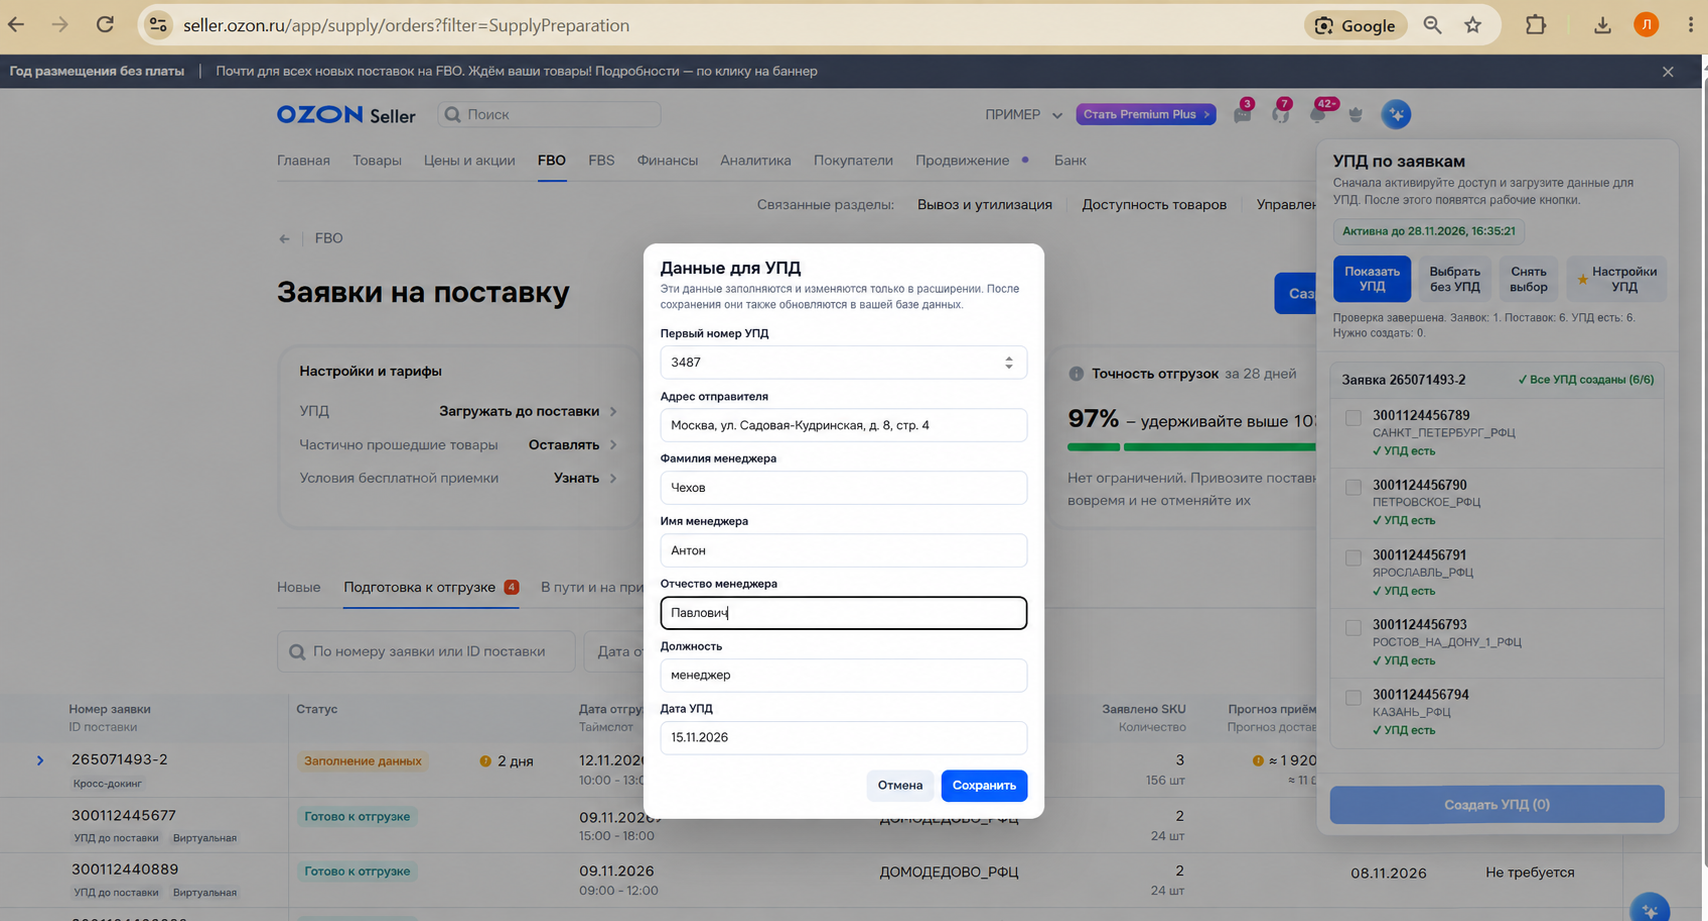Open the notifications bell with the 42 badge
The height and width of the screenshot is (921, 1708).
coord(1318,114)
